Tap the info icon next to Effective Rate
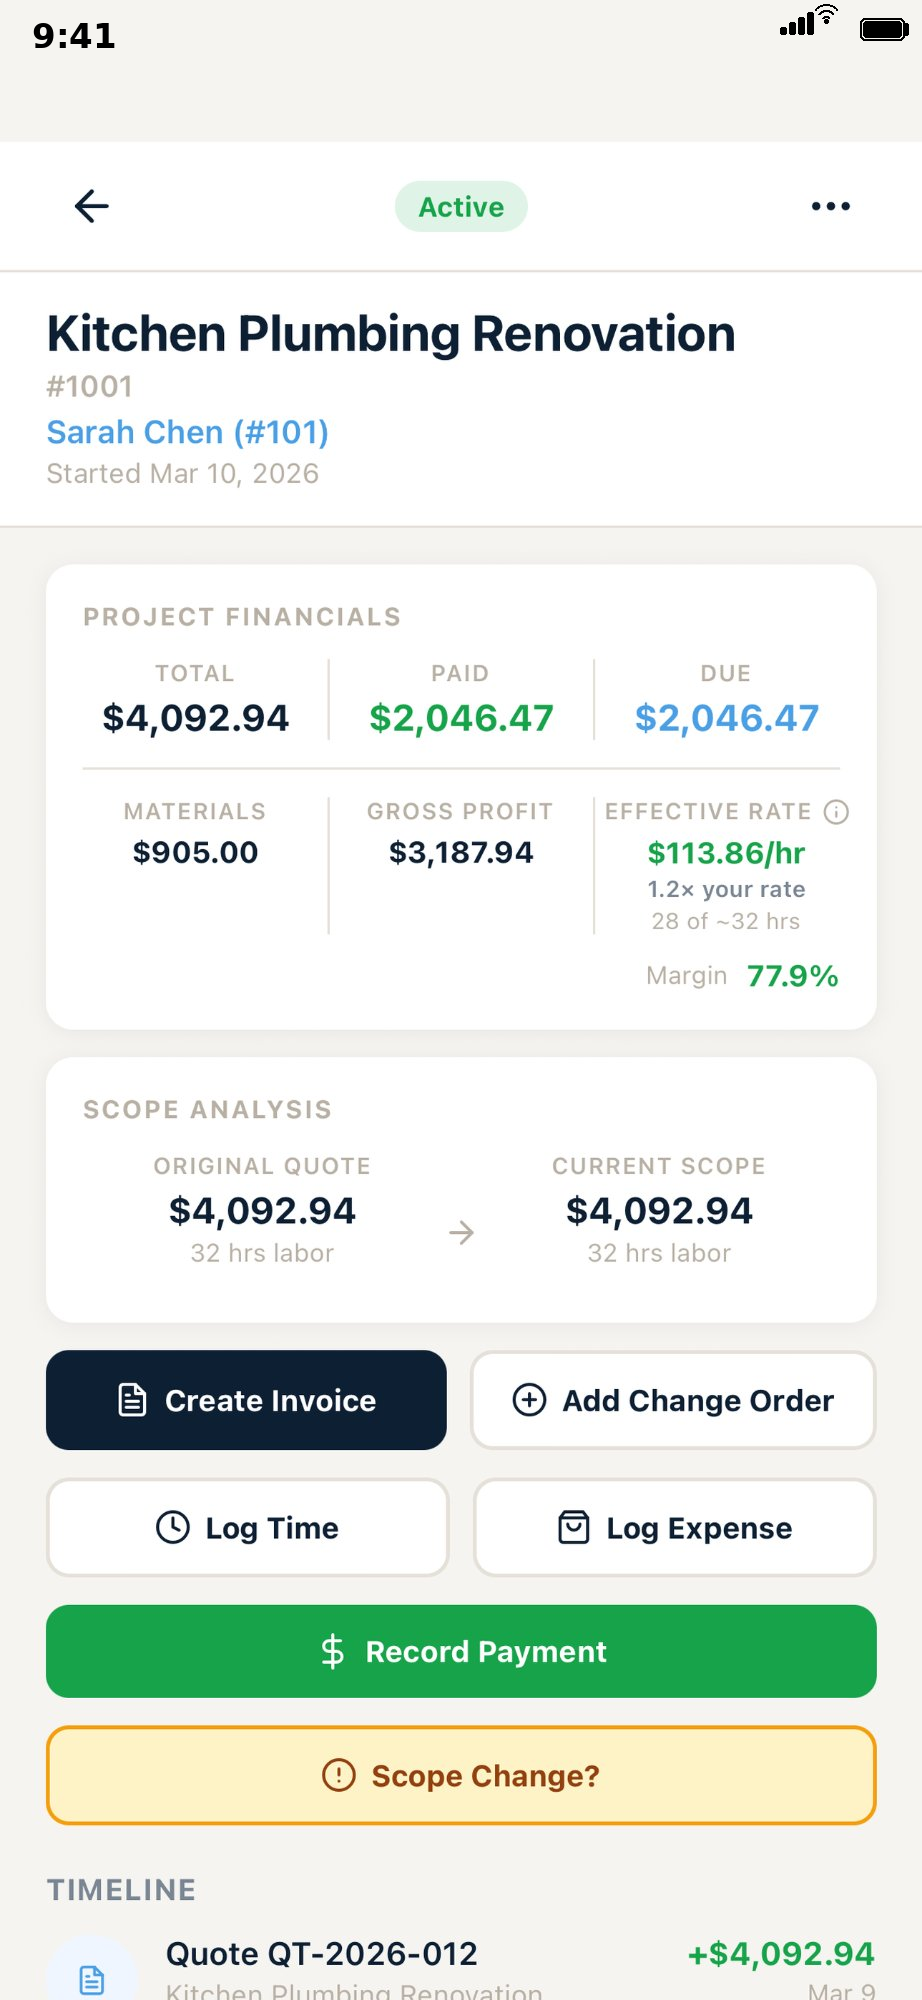The image size is (922, 2000). 837,812
